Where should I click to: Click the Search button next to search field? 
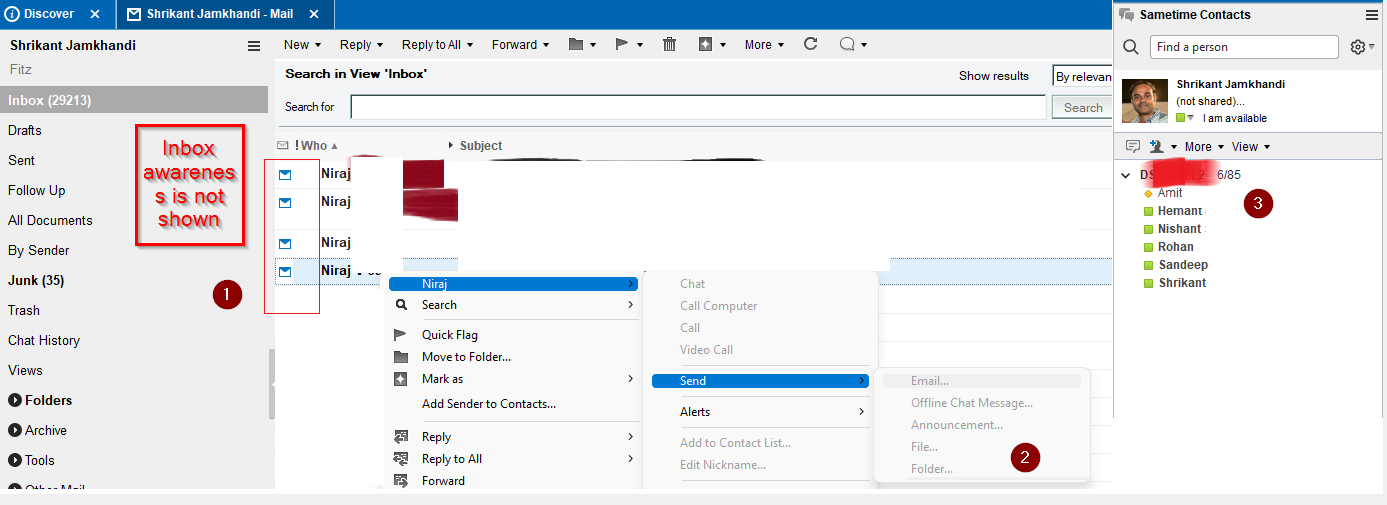pyautogui.click(x=1082, y=108)
